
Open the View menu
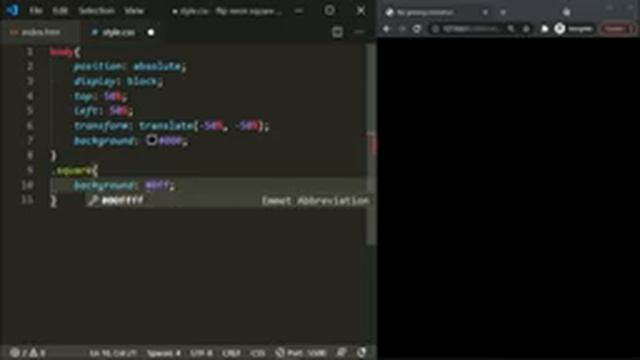(134, 11)
